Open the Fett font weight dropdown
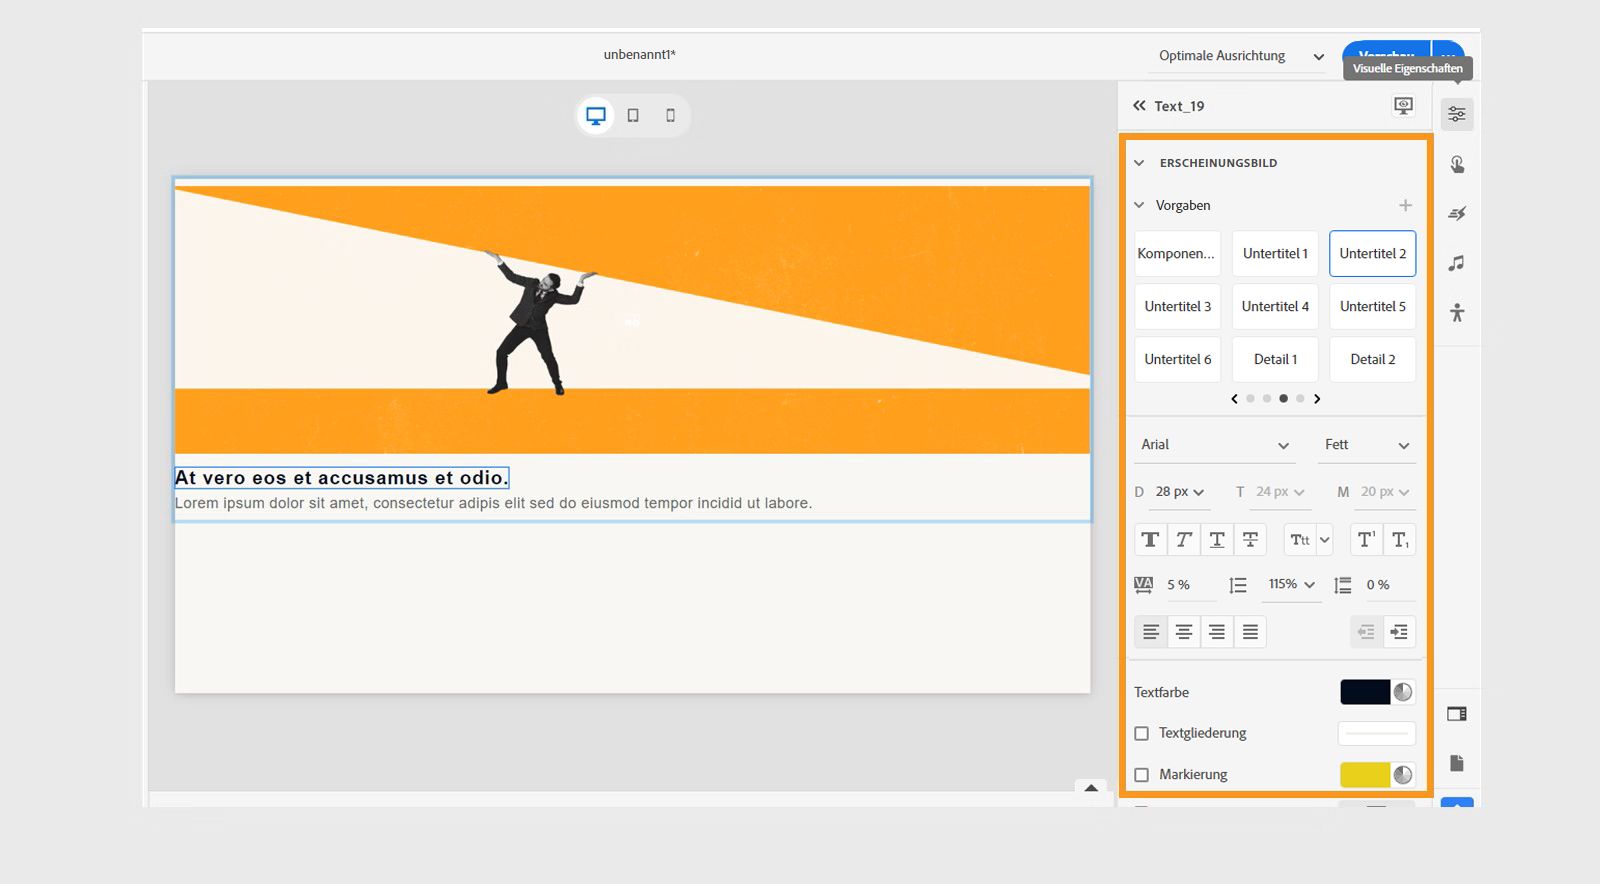Viewport: 1600px width, 884px height. click(1366, 445)
